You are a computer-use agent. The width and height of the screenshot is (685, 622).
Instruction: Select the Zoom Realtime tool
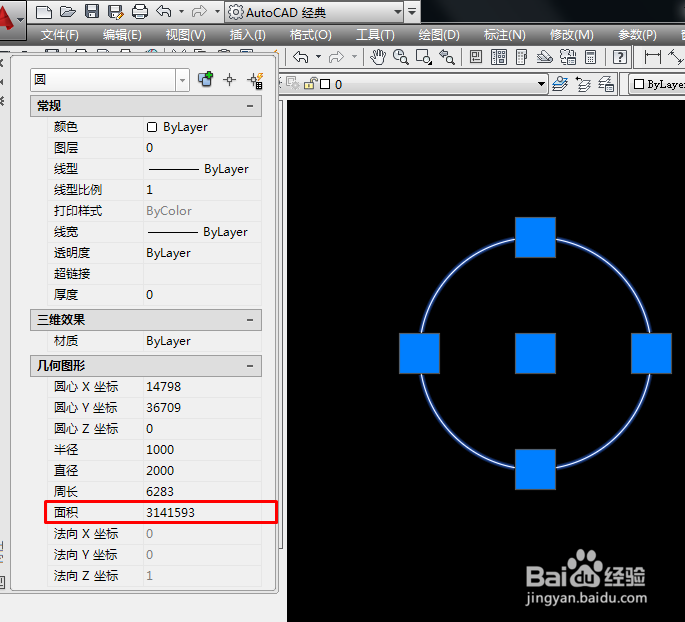click(x=401, y=57)
